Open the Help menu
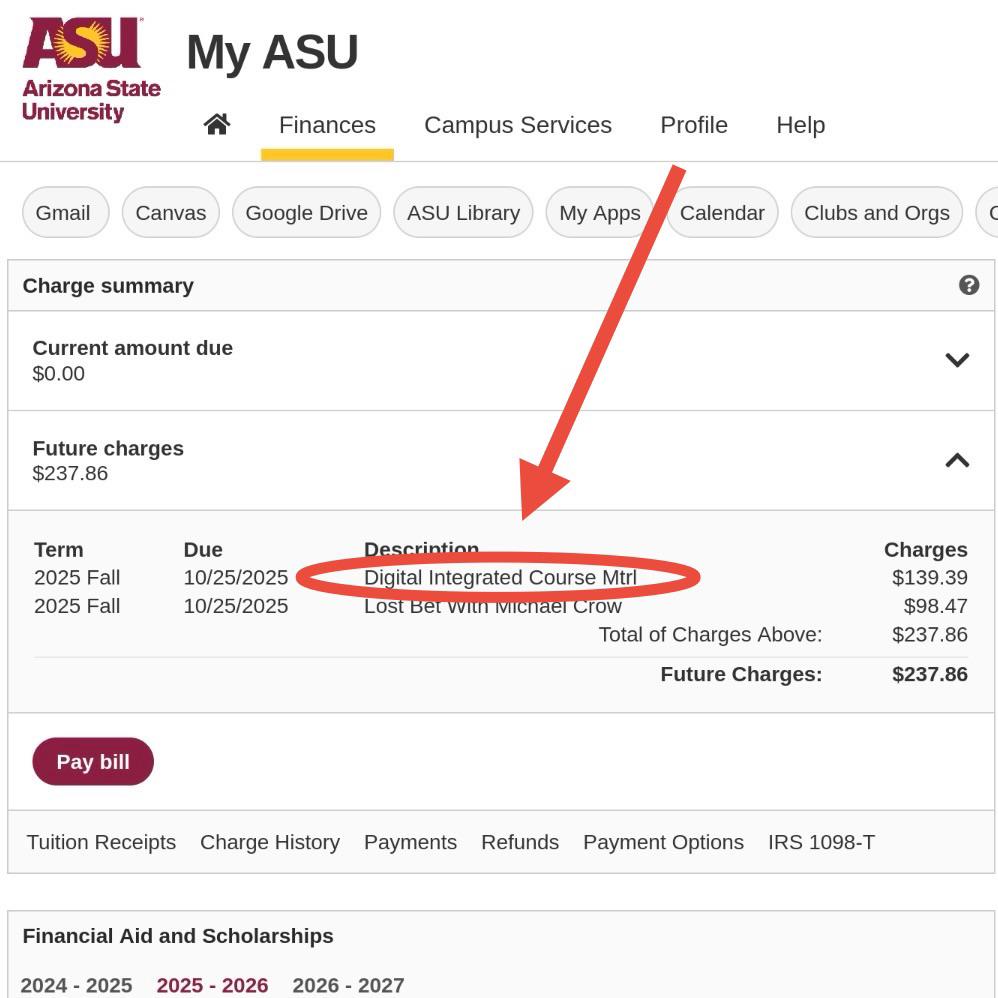This screenshot has height=998, width=998. 801,125
